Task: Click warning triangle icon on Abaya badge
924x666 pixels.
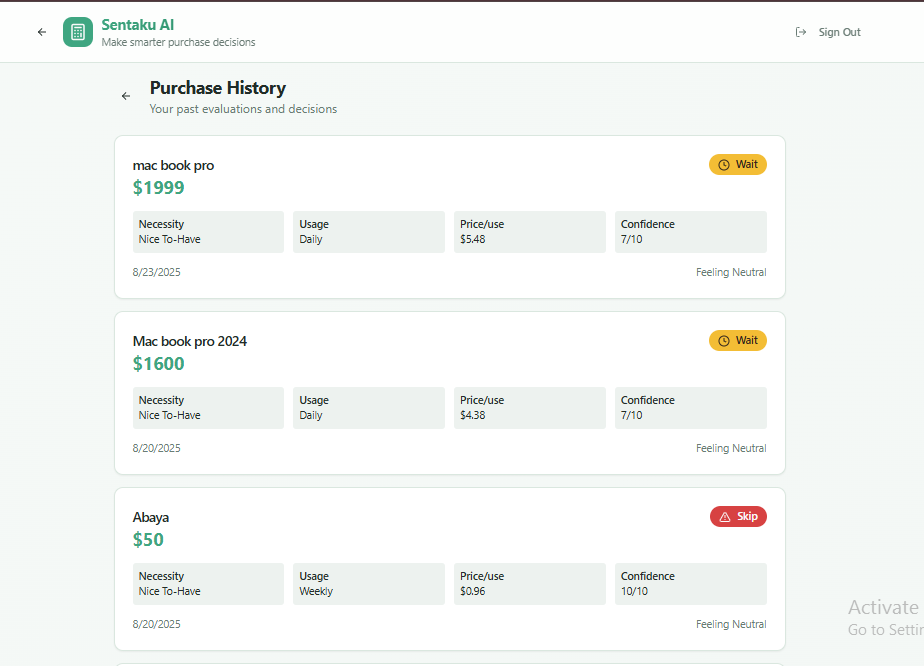Action: pos(725,517)
